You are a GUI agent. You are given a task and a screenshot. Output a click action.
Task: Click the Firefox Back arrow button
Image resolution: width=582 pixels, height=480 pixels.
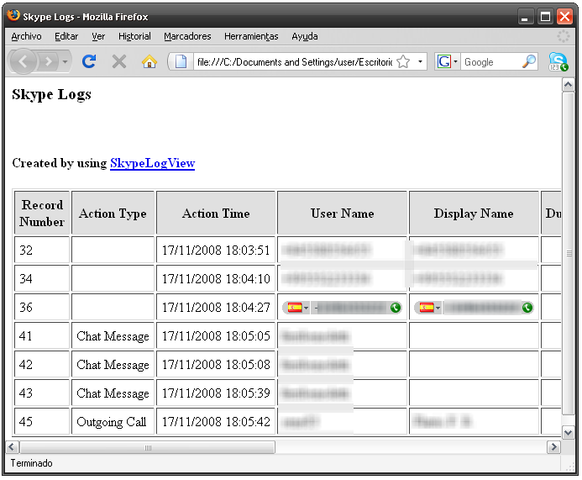23,61
